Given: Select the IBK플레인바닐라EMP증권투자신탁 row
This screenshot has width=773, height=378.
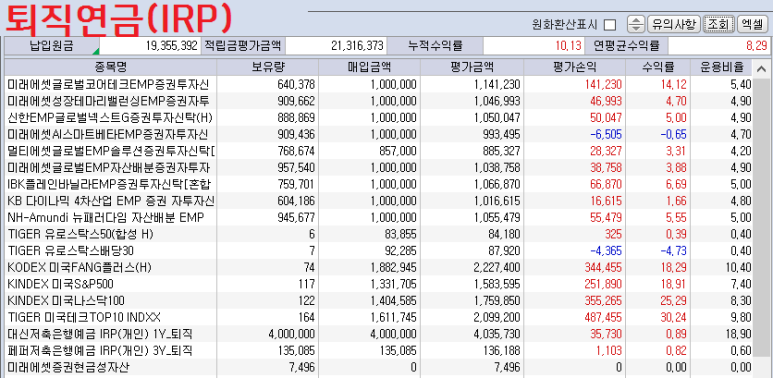Looking at the screenshot, I should pyautogui.click(x=378, y=185).
